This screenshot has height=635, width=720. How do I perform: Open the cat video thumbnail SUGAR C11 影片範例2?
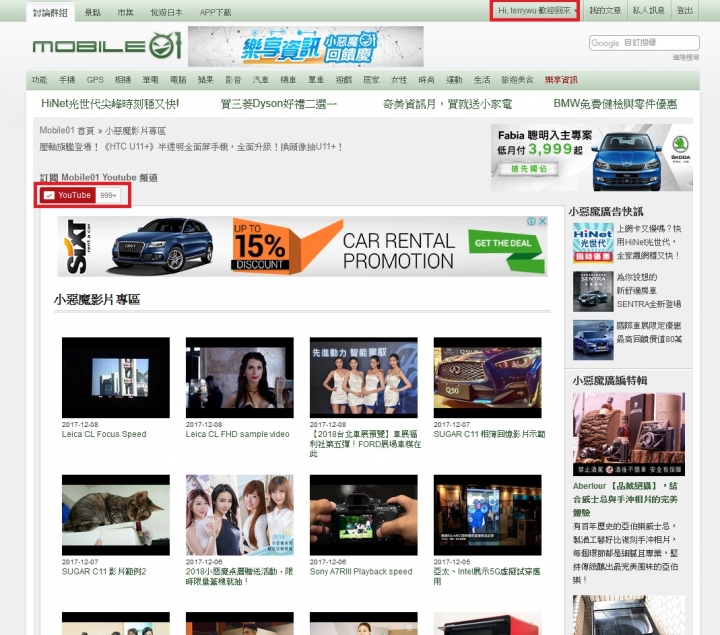click(116, 515)
